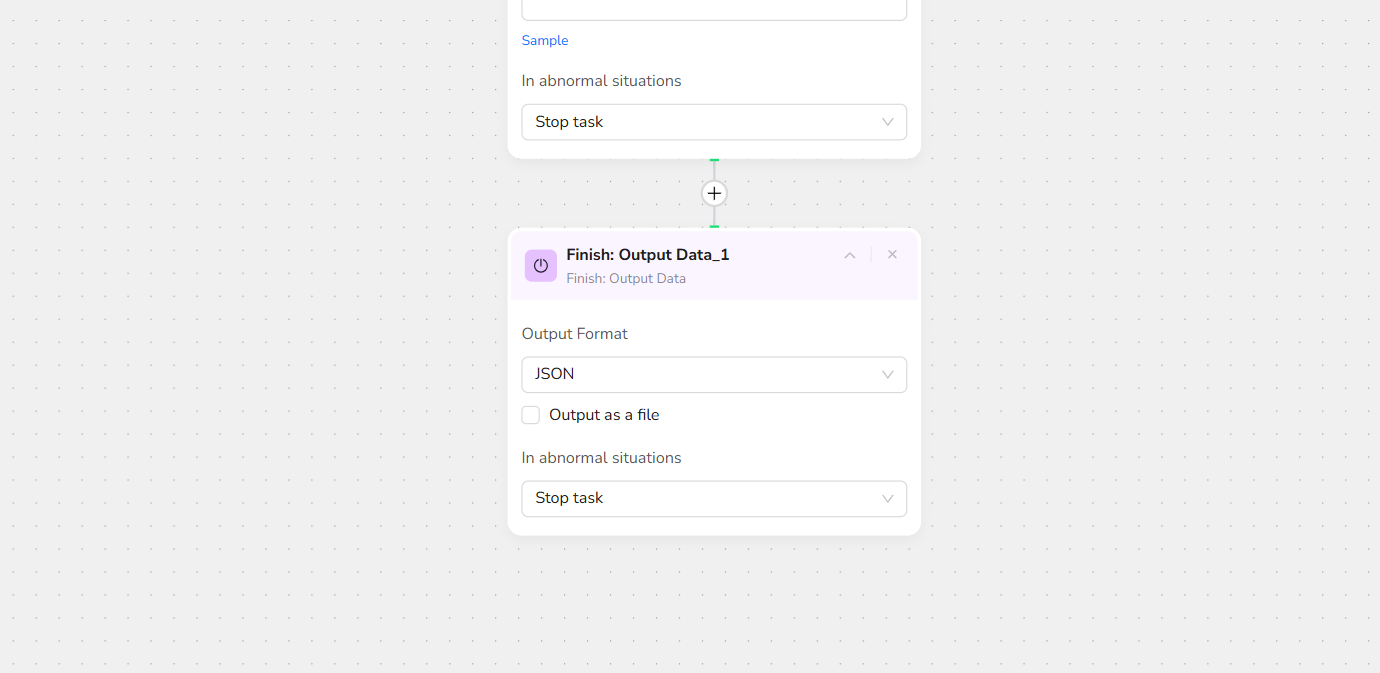
Task: Click green connector dot atop the Finish node
Action: pos(714,227)
